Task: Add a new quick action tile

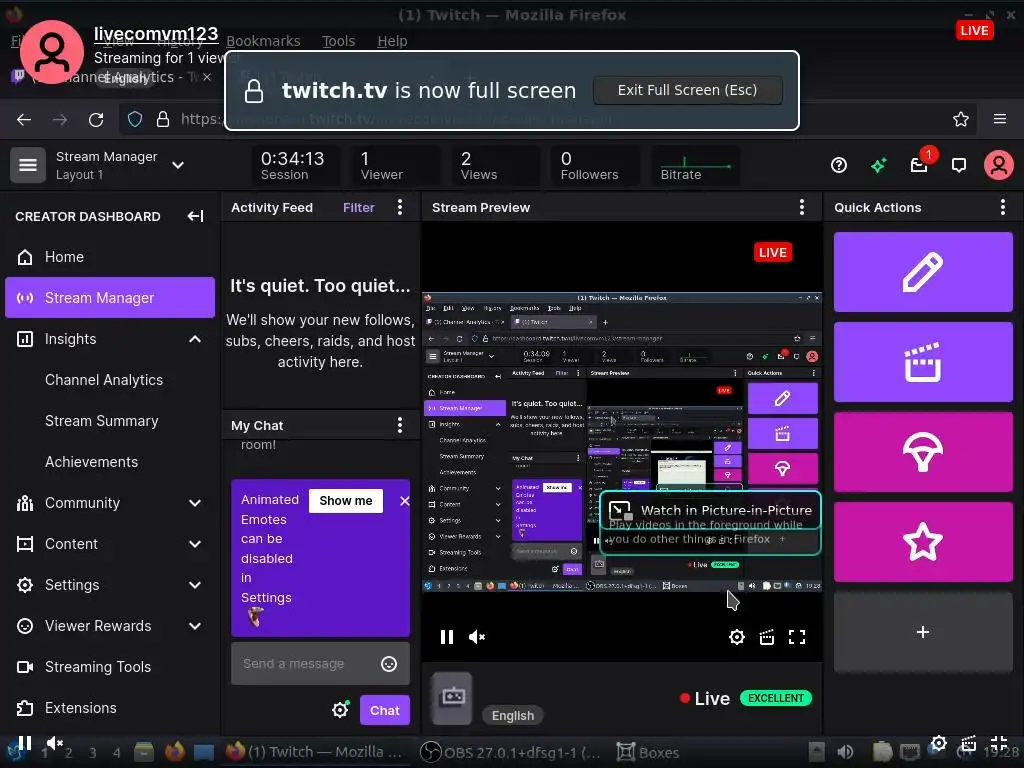Action: tap(922, 632)
